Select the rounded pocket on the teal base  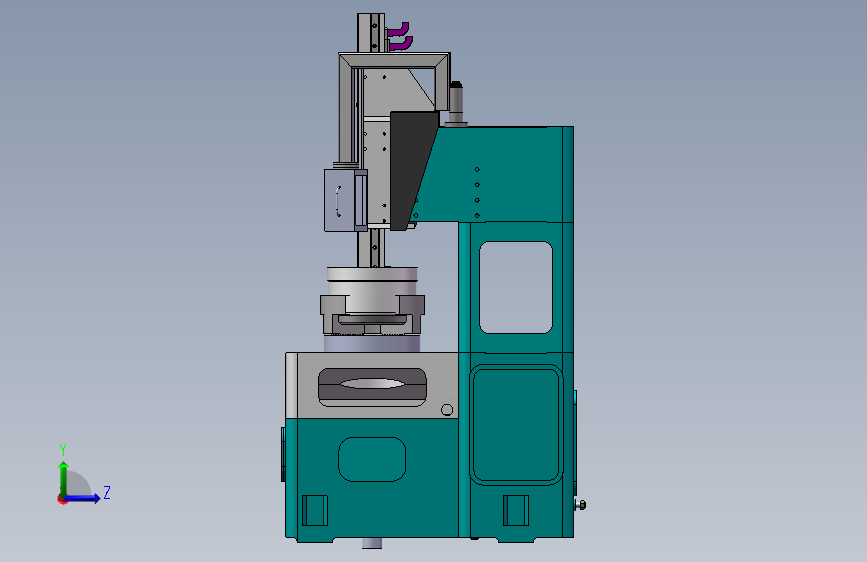pyautogui.click(x=372, y=459)
